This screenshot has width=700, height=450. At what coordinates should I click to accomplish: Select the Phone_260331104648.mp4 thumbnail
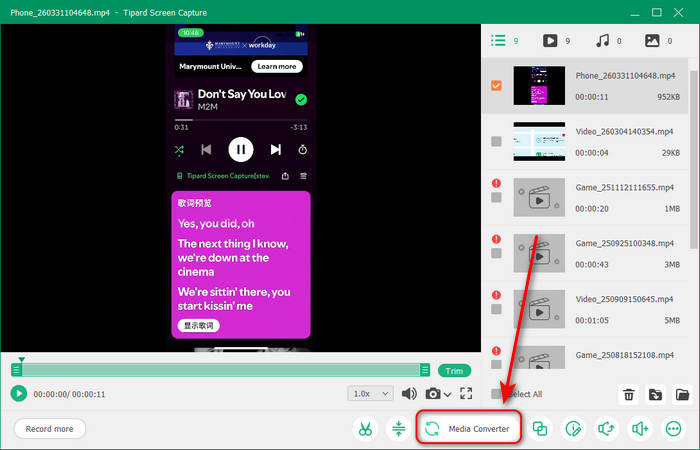(x=539, y=86)
